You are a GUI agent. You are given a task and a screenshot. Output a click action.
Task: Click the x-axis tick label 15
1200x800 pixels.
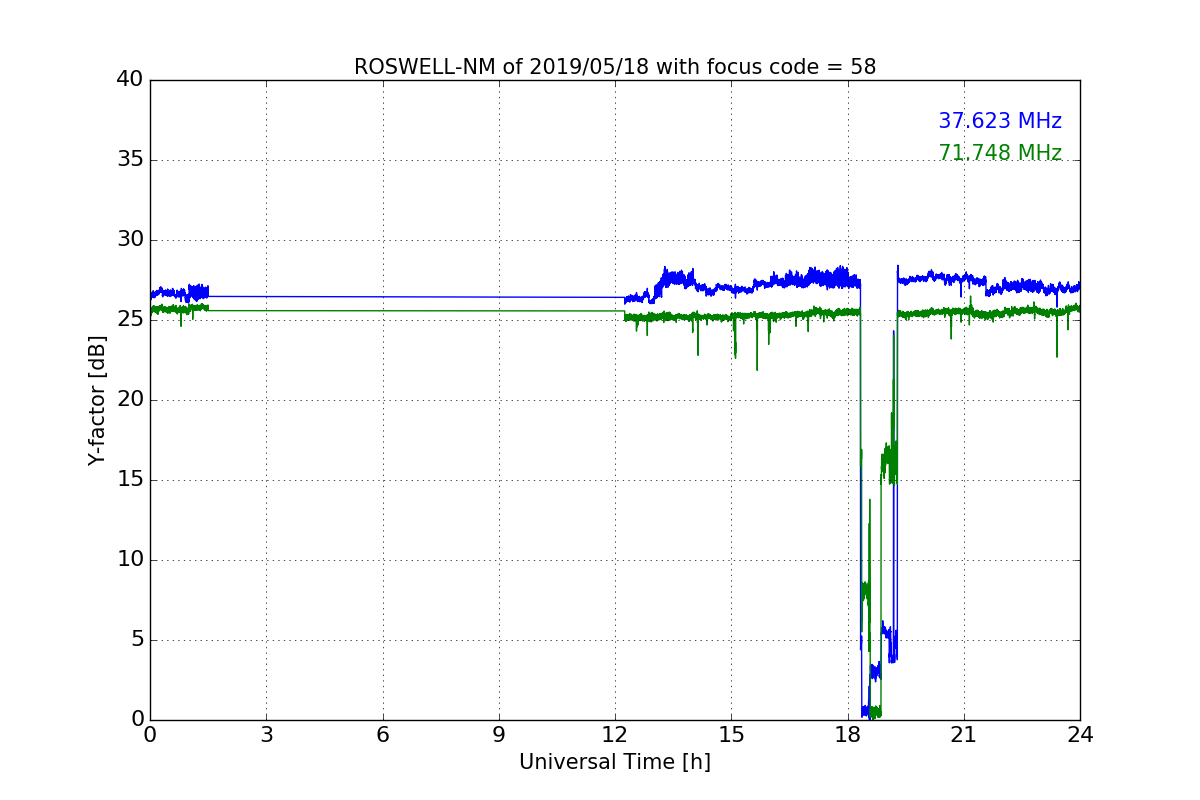[x=731, y=735]
